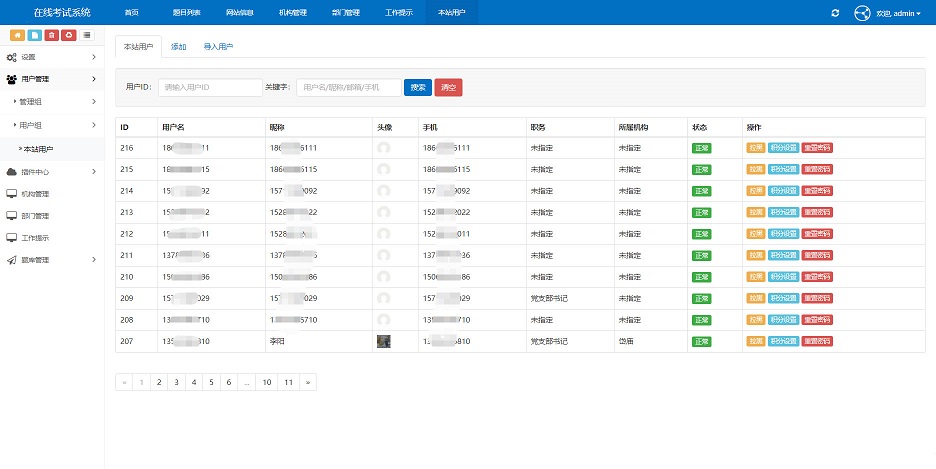
Task: Click the refresh icon in top bar
Action: pos(835,13)
